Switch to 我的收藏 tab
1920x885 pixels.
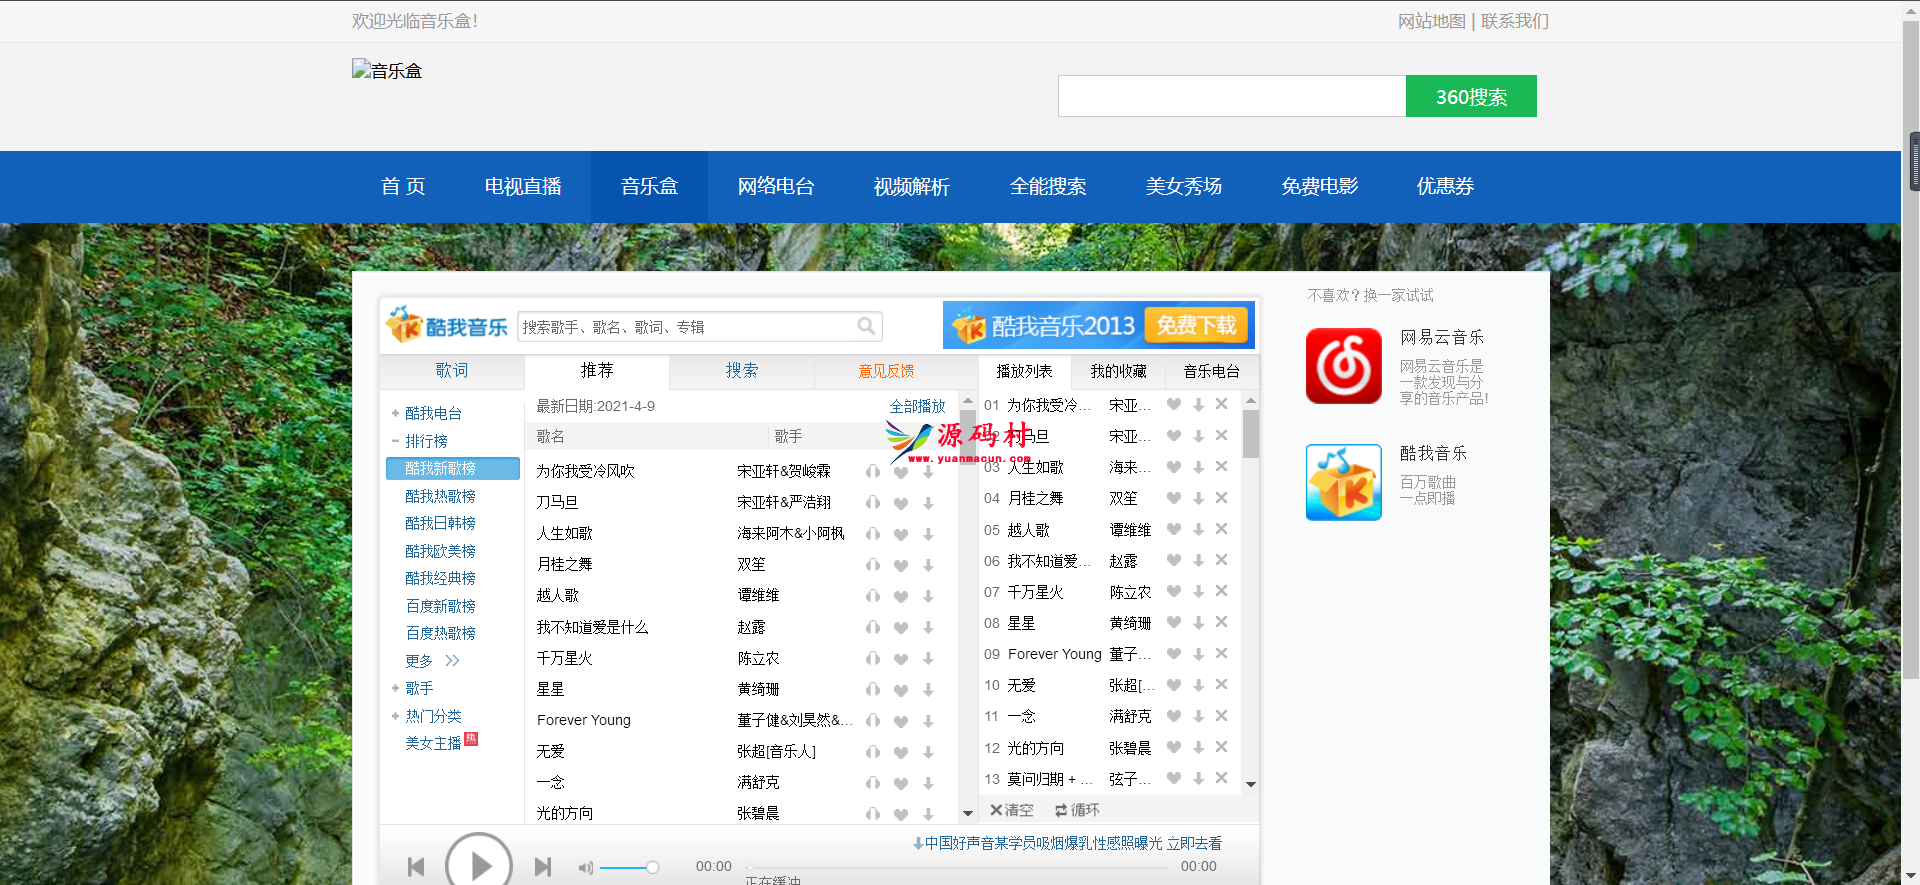pos(1118,371)
